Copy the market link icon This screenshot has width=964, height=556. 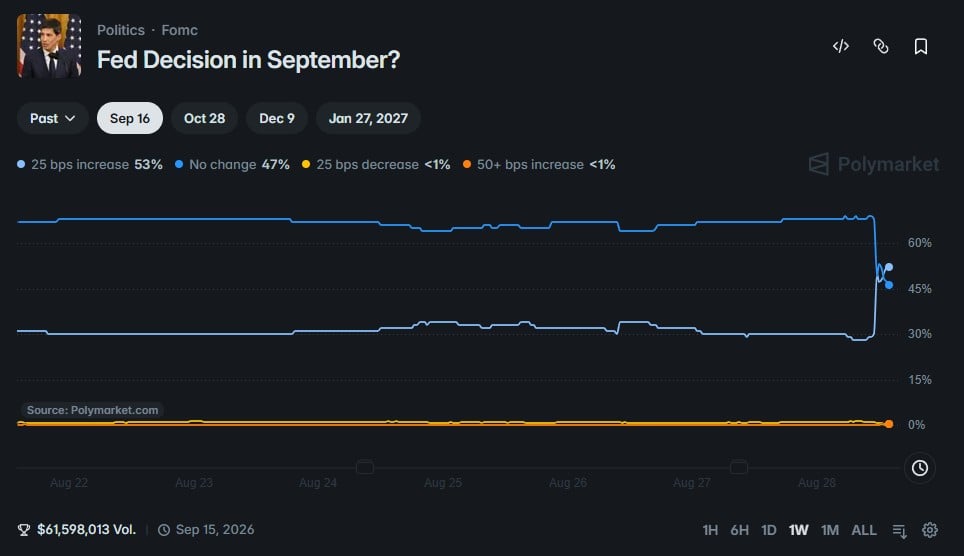coord(880,46)
